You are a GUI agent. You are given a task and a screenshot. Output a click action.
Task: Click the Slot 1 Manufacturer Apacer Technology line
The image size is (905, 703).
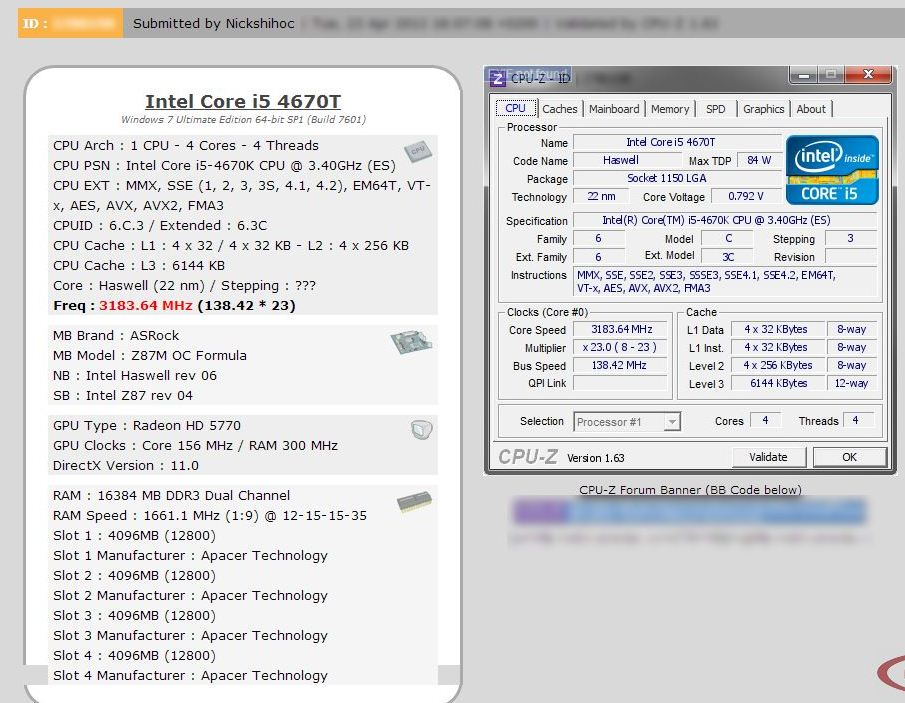pos(190,555)
